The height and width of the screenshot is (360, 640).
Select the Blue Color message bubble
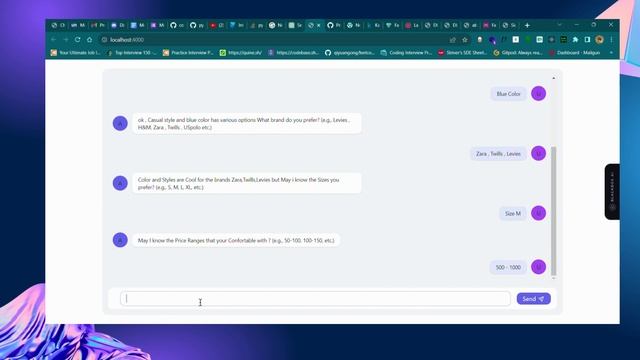pos(508,94)
